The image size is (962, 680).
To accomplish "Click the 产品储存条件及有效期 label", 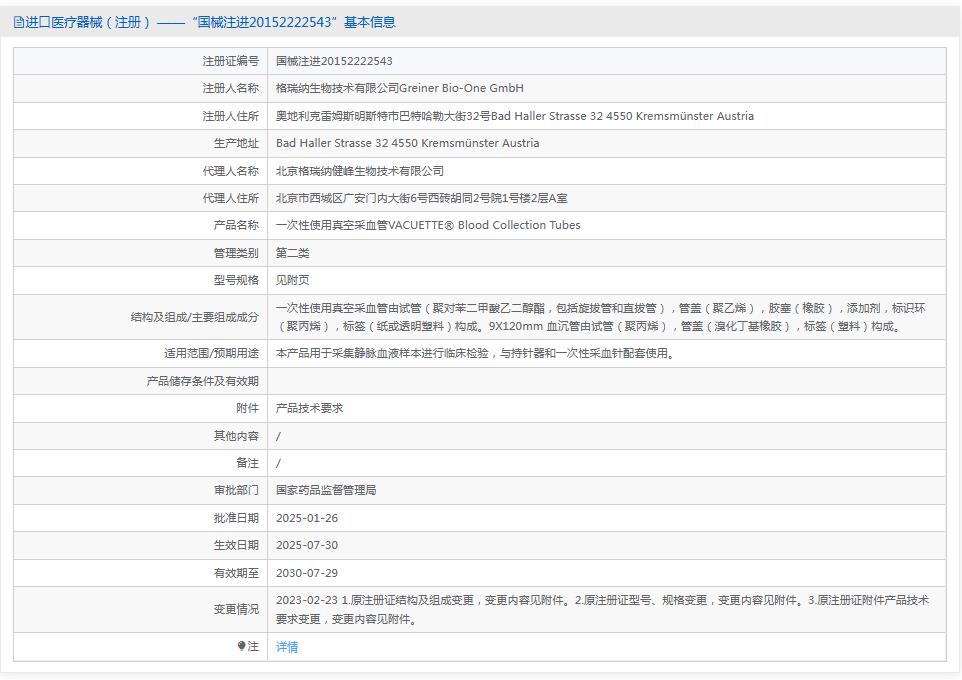I will pyautogui.click(x=202, y=381).
